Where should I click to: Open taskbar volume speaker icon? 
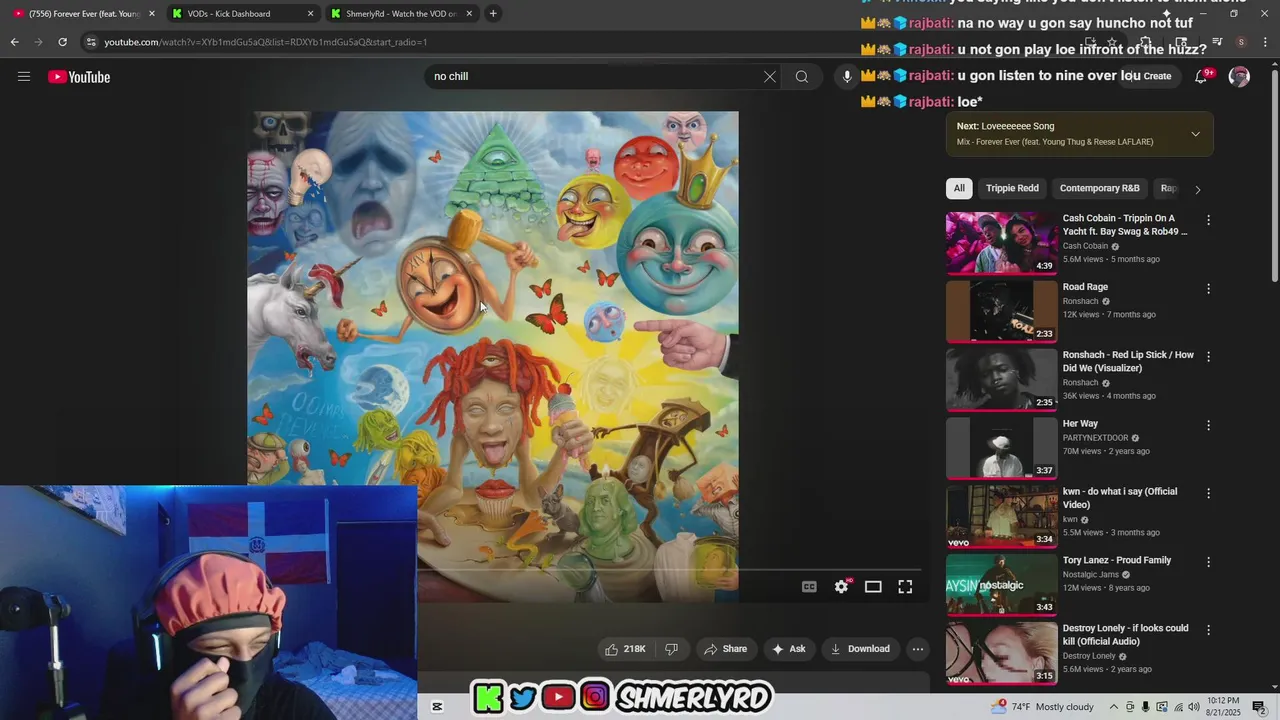[1193, 707]
